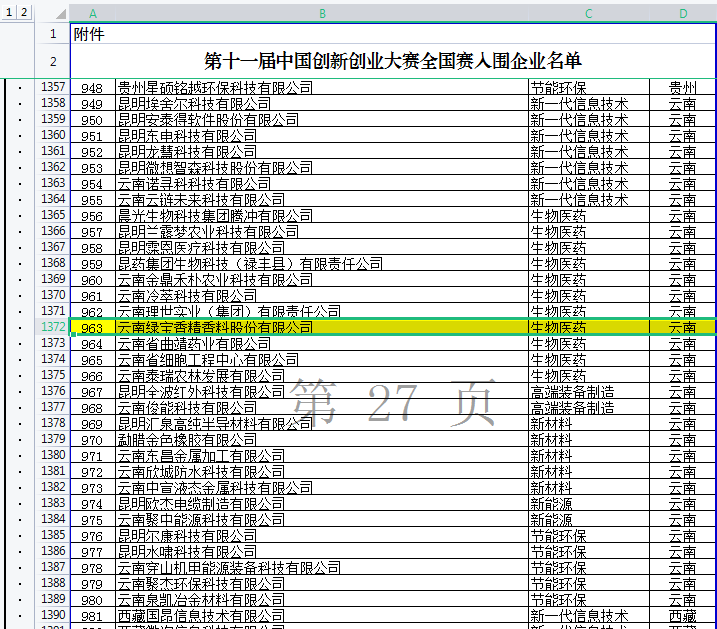Click cell 云南省细胞工程中心有限公司
717x629 pixels.
click(x=322, y=359)
